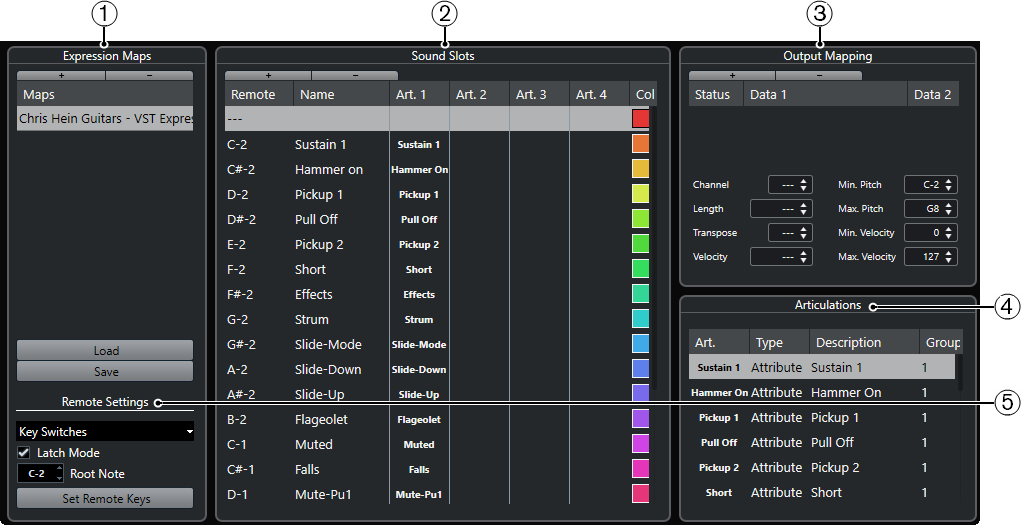Adjust the Length stepper arrows
The height and width of the screenshot is (525, 1021).
click(805, 208)
